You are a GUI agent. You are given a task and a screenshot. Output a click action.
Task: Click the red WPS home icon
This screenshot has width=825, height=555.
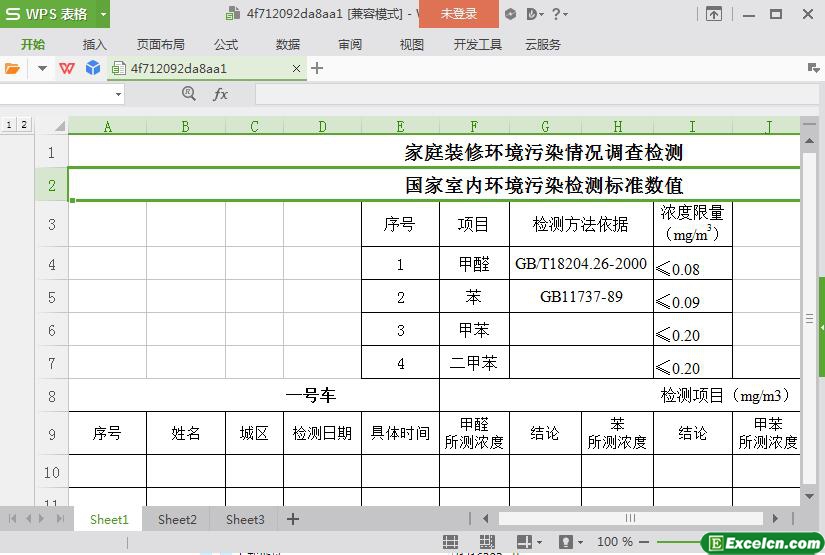click(67, 68)
